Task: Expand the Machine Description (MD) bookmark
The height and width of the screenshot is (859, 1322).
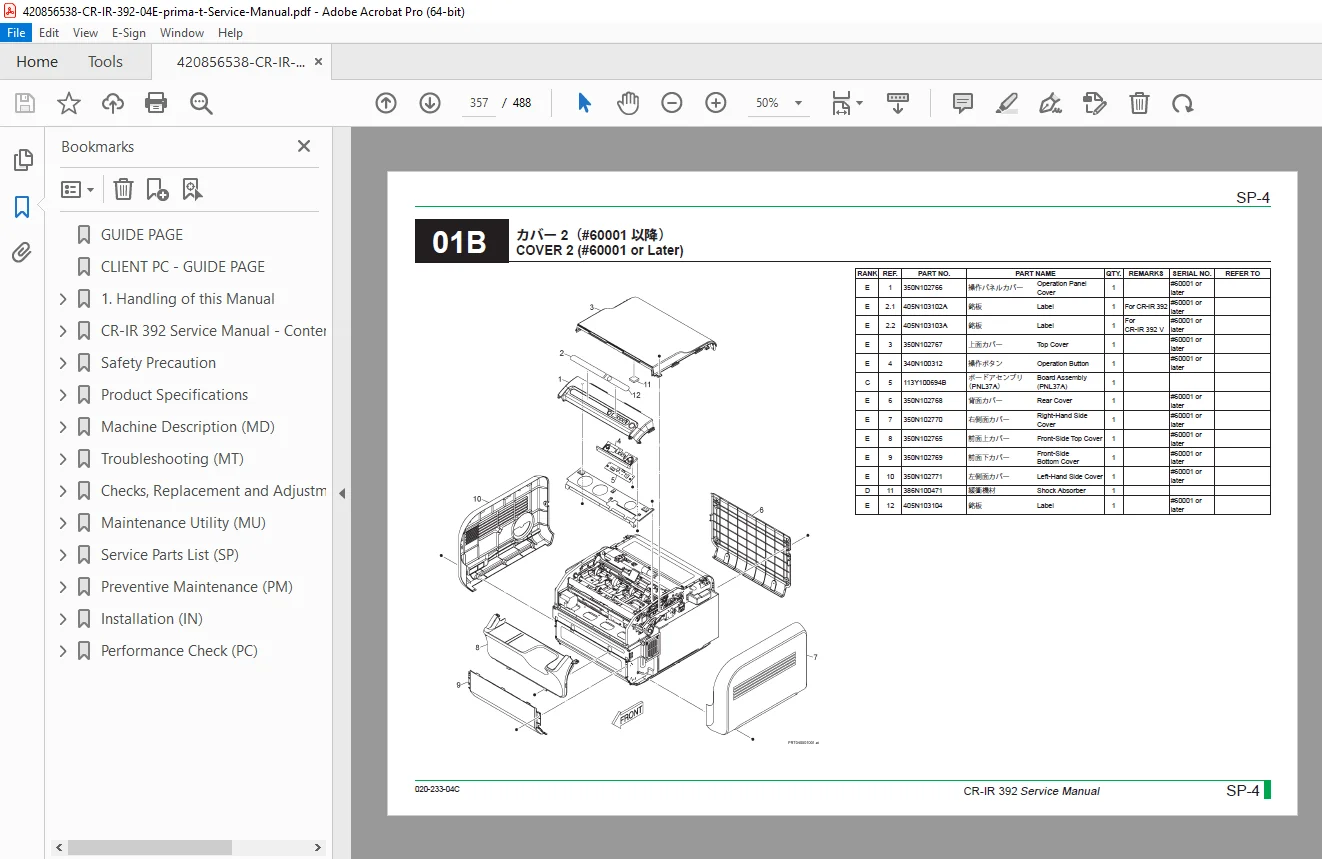Action: (x=63, y=427)
